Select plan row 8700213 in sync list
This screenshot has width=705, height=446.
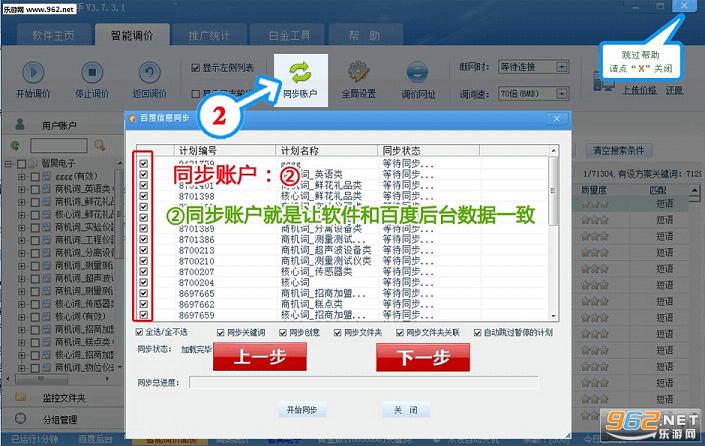(343, 250)
